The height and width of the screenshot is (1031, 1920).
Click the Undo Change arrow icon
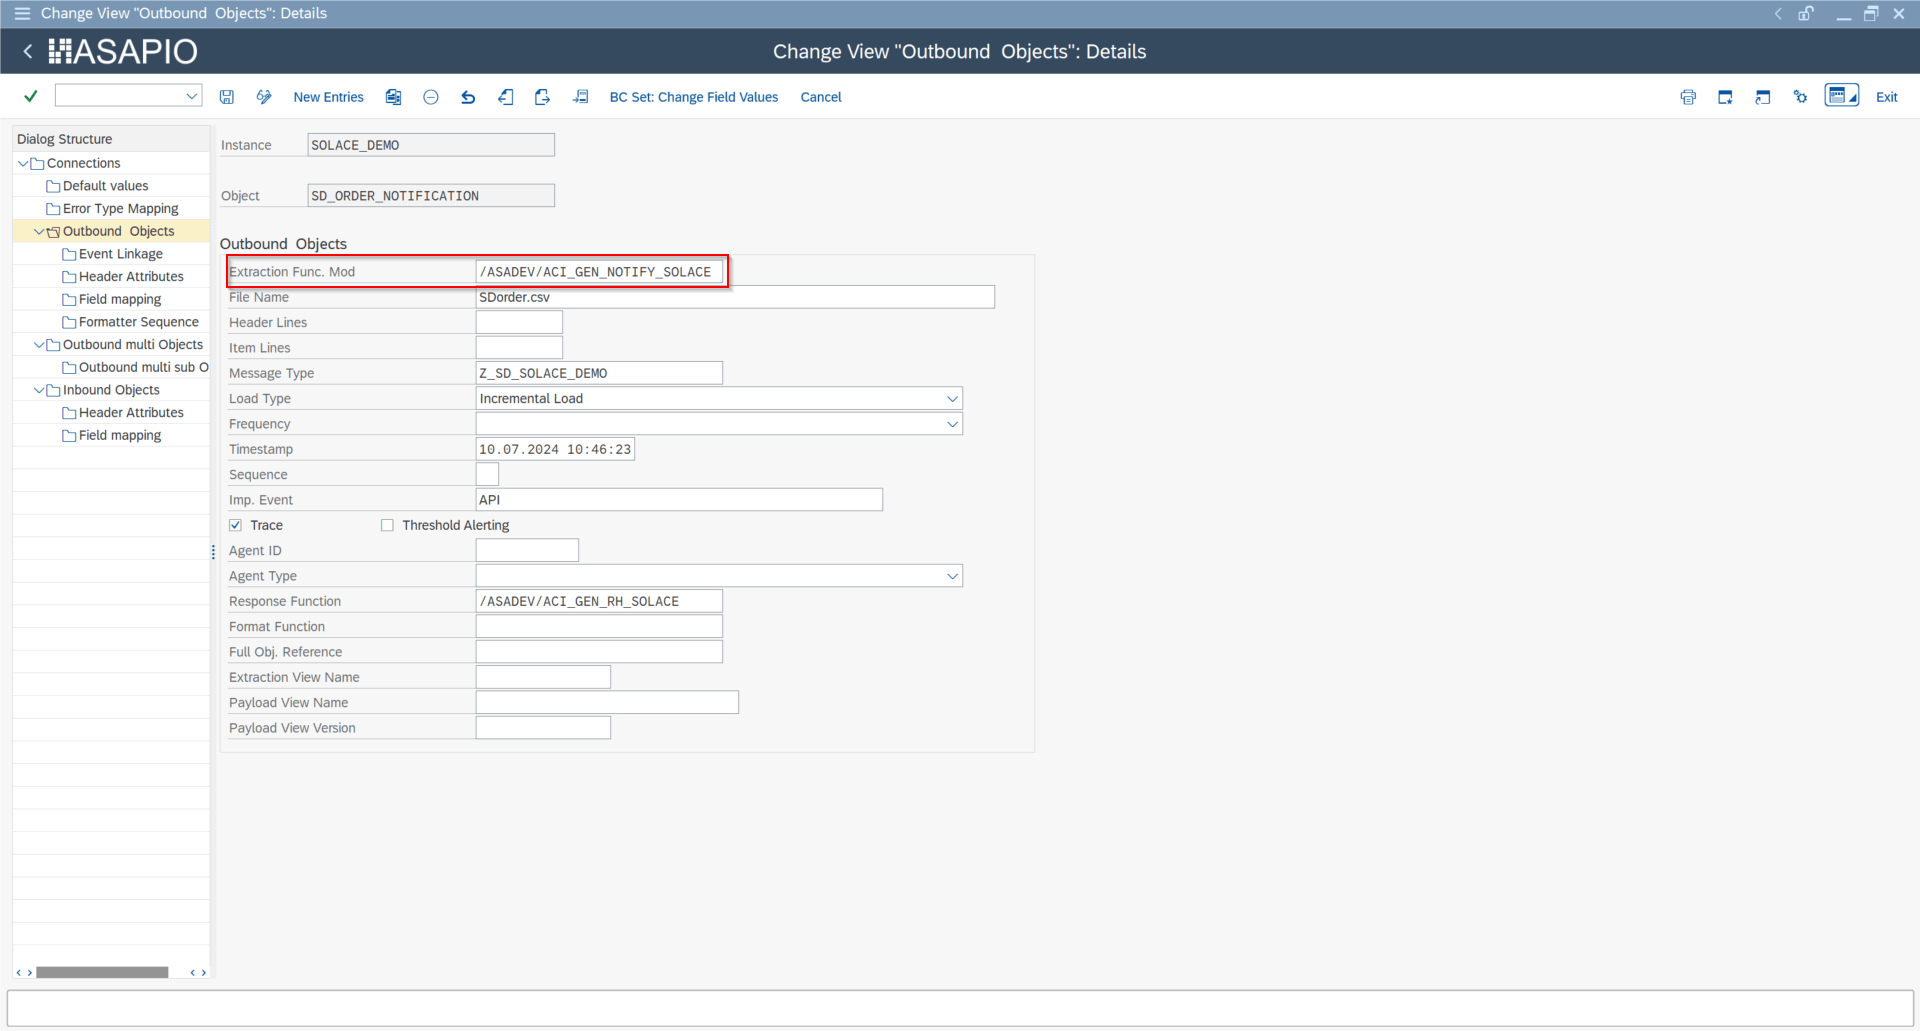(x=468, y=97)
